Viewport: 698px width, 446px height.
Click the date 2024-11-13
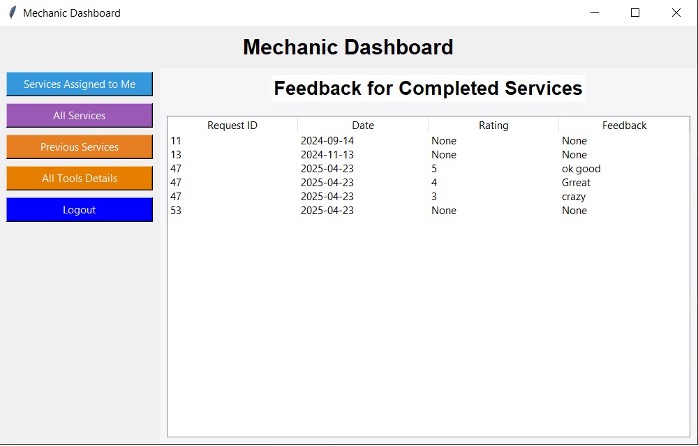[327, 154]
